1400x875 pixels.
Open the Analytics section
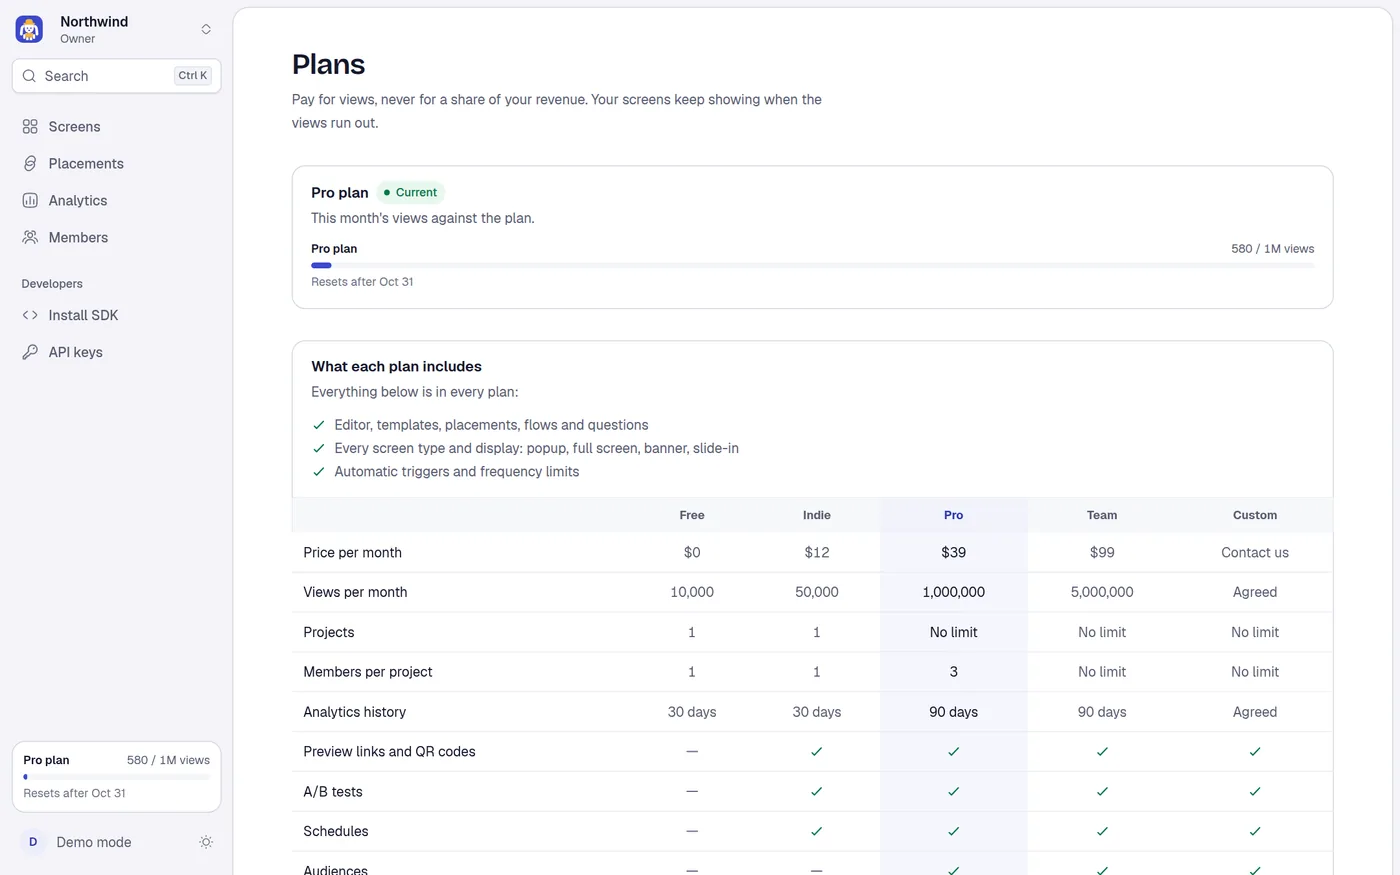point(116,201)
